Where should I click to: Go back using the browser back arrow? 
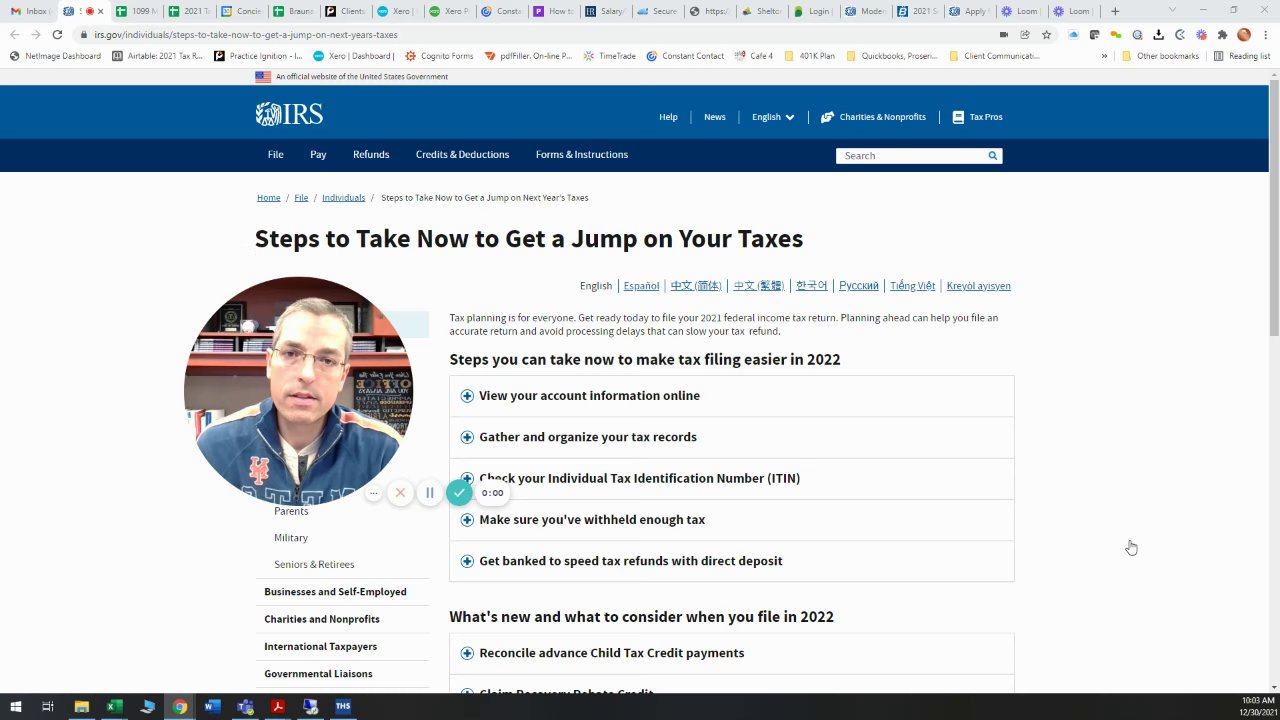[15, 35]
